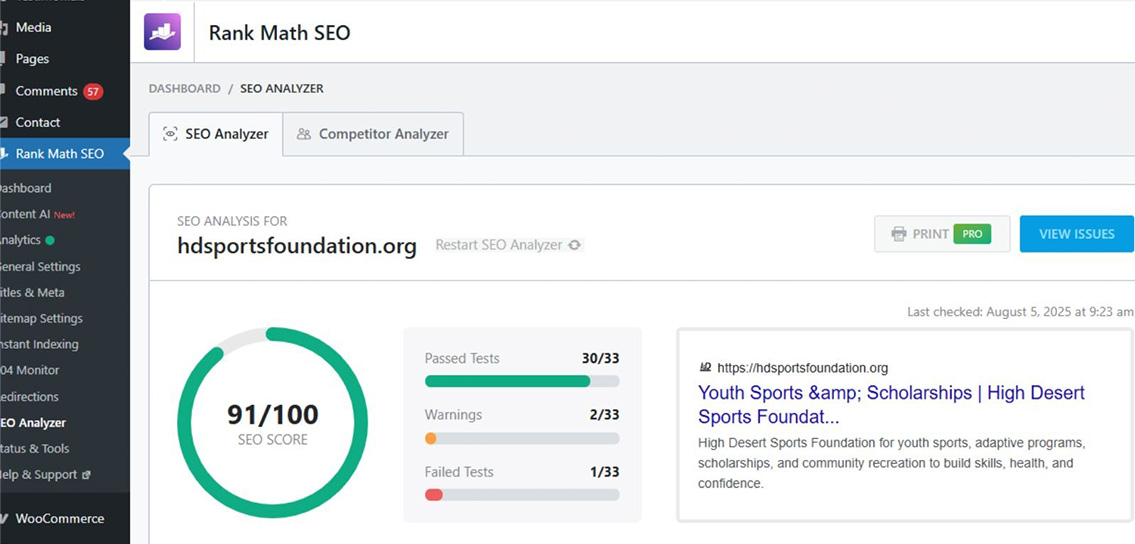This screenshot has width=1135, height=544.
Task: Click the refresh icon beside Restart SEO Analyzer
Action: pyautogui.click(x=575, y=245)
